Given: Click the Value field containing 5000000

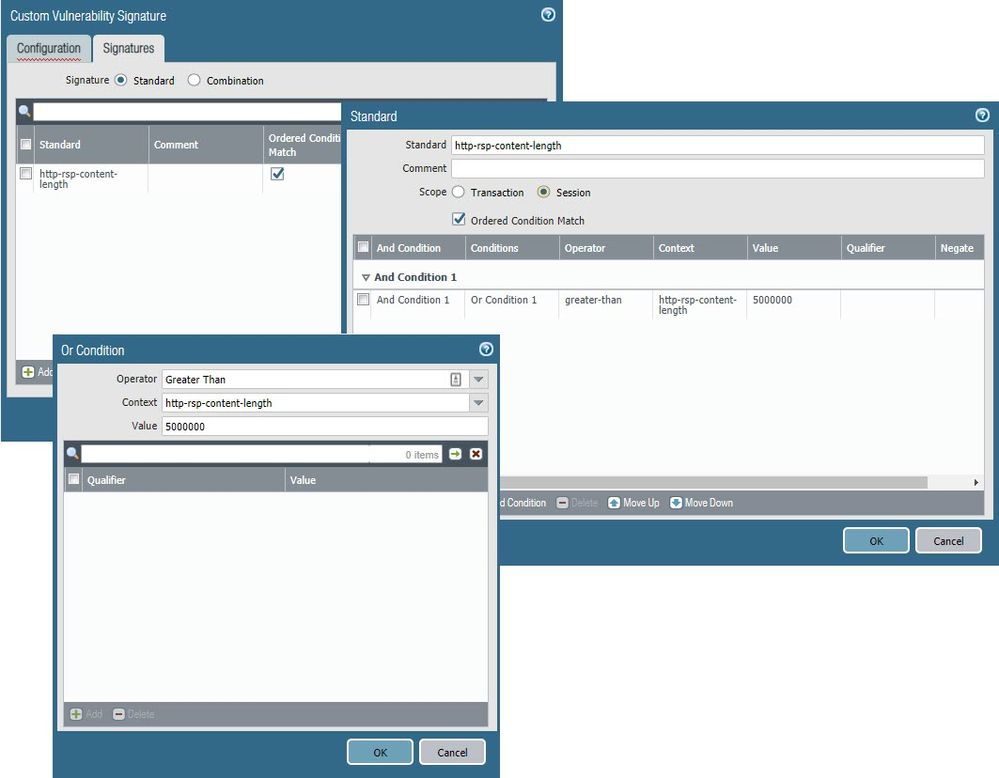Looking at the screenshot, I should pos(325,426).
